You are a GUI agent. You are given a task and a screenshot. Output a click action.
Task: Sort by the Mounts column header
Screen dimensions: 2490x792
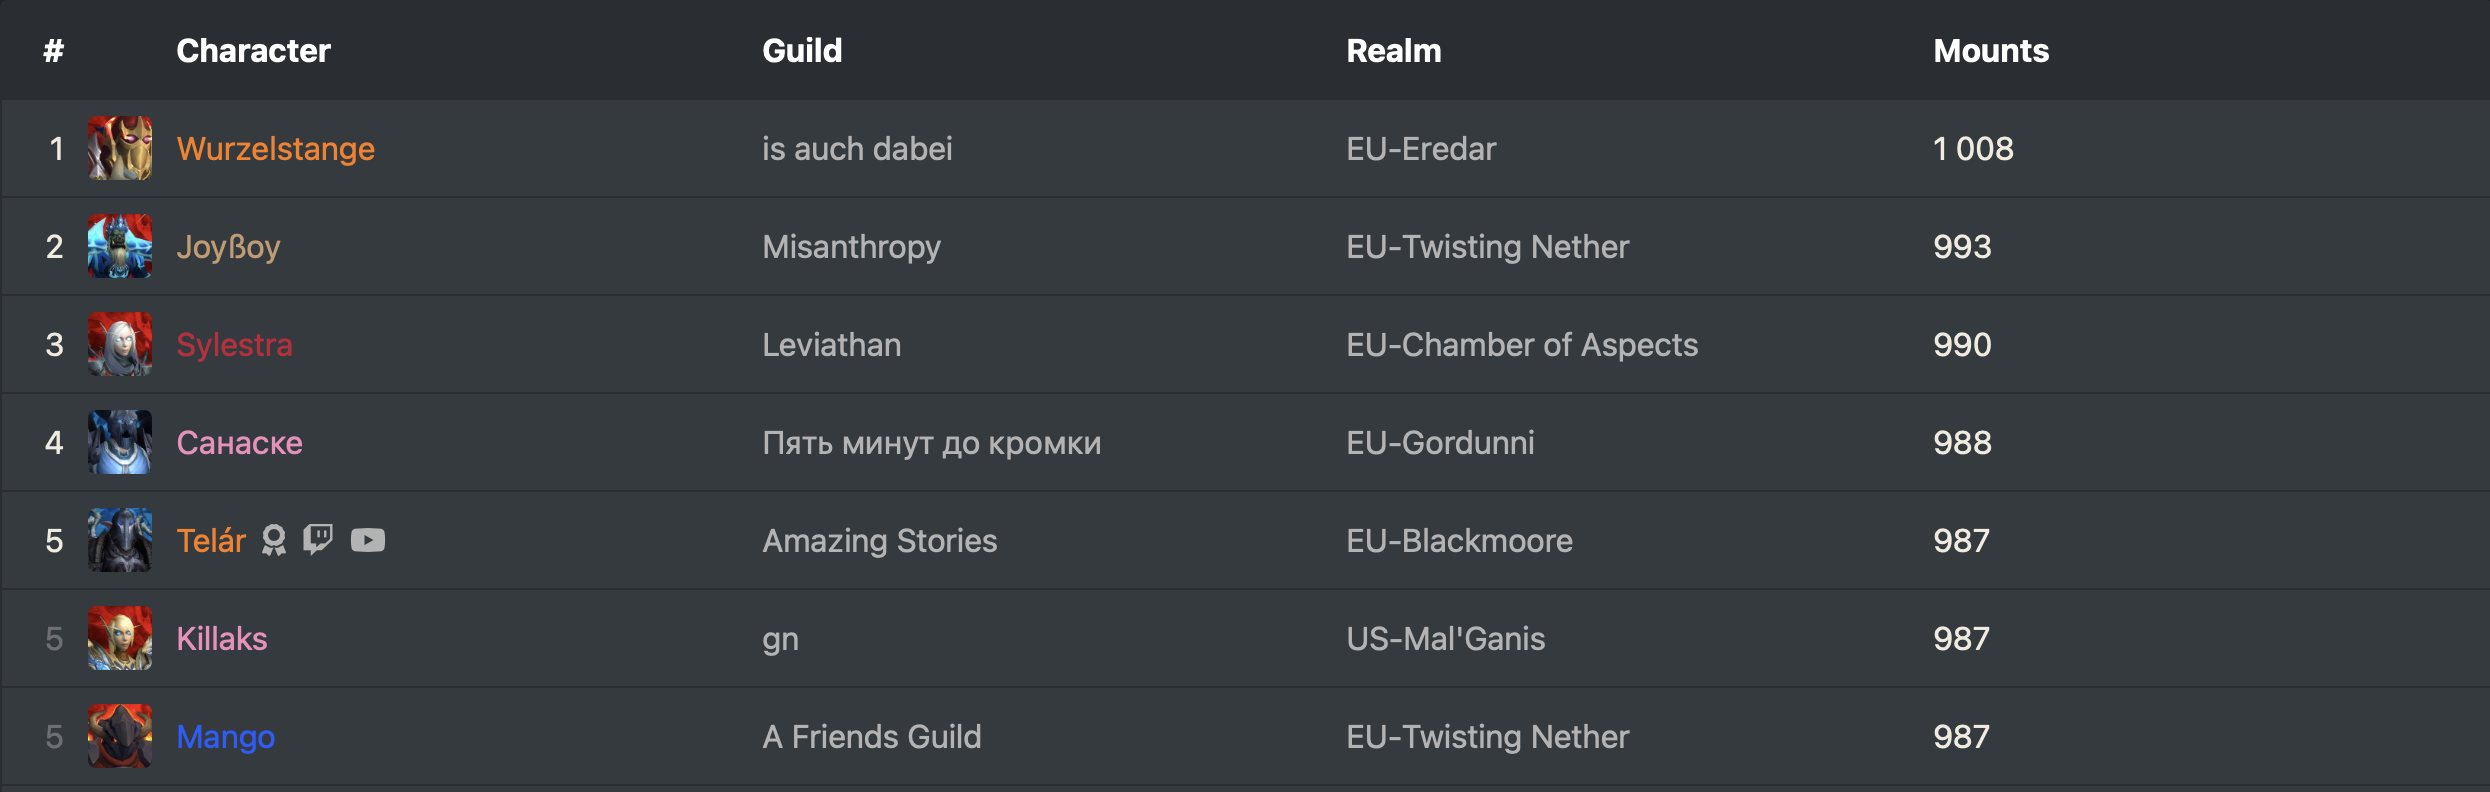[x=1990, y=50]
